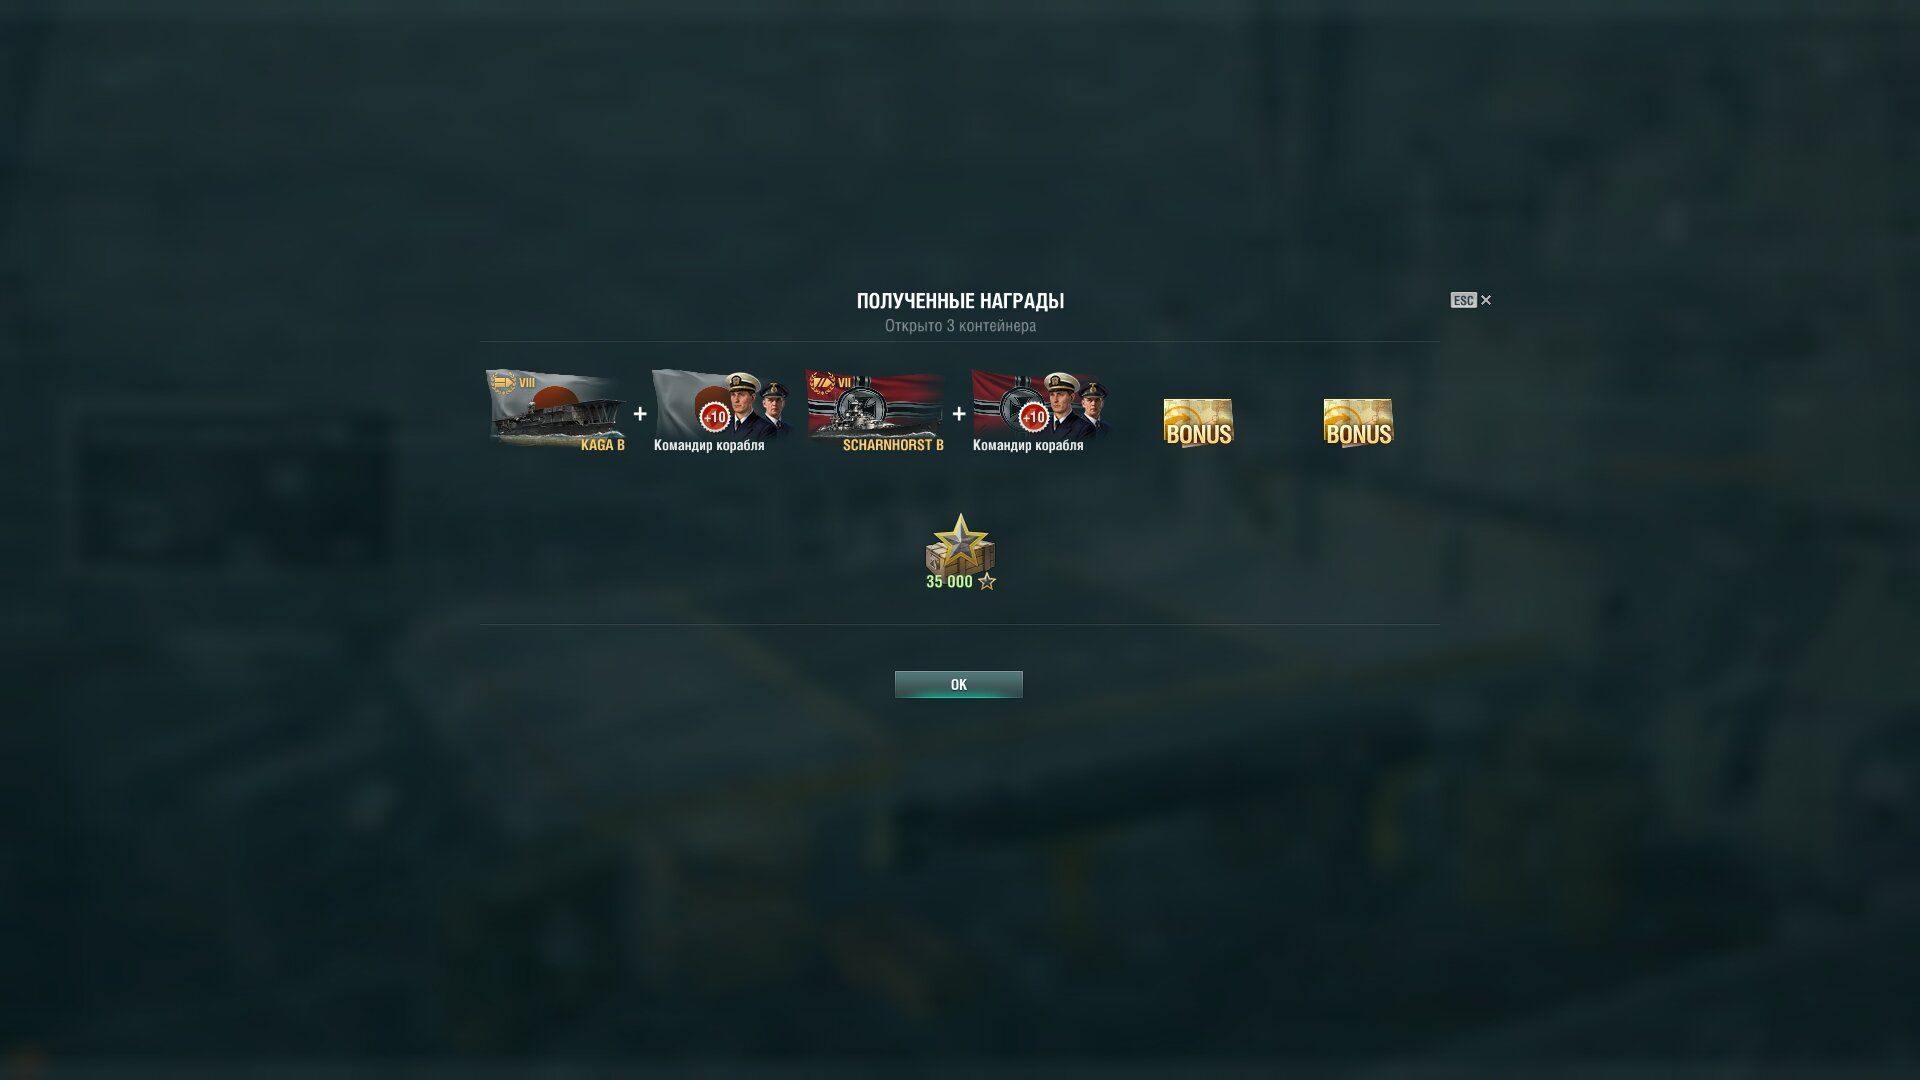1920x1080 pixels.
Task: Close the rewards window with X
Action: point(1486,300)
